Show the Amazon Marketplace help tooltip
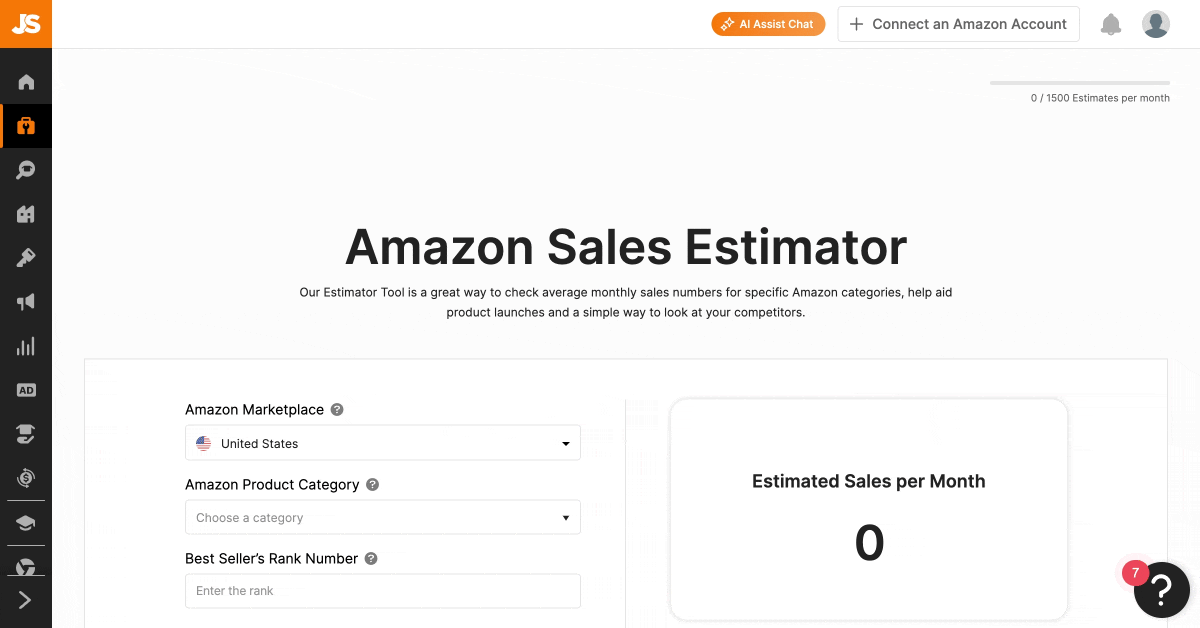The width and height of the screenshot is (1200, 628). tap(337, 410)
